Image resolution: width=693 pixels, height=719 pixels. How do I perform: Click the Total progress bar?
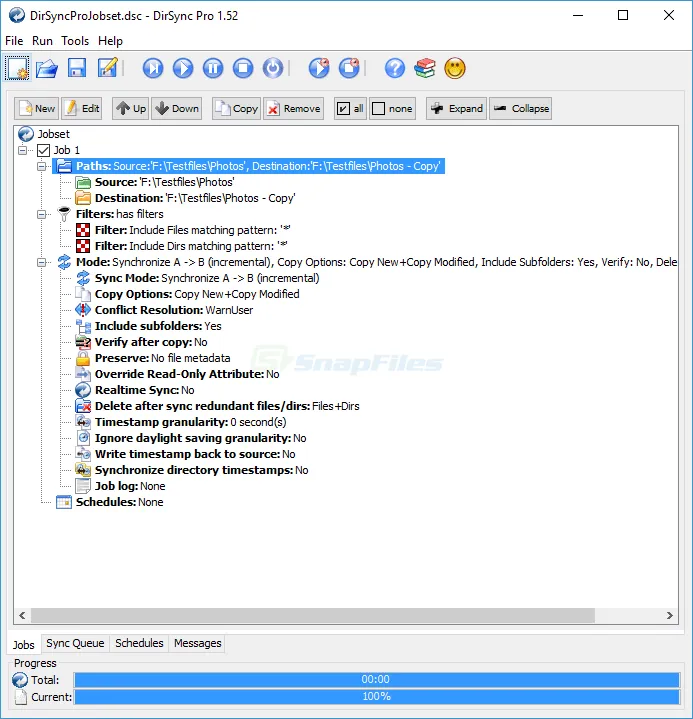(x=377, y=680)
